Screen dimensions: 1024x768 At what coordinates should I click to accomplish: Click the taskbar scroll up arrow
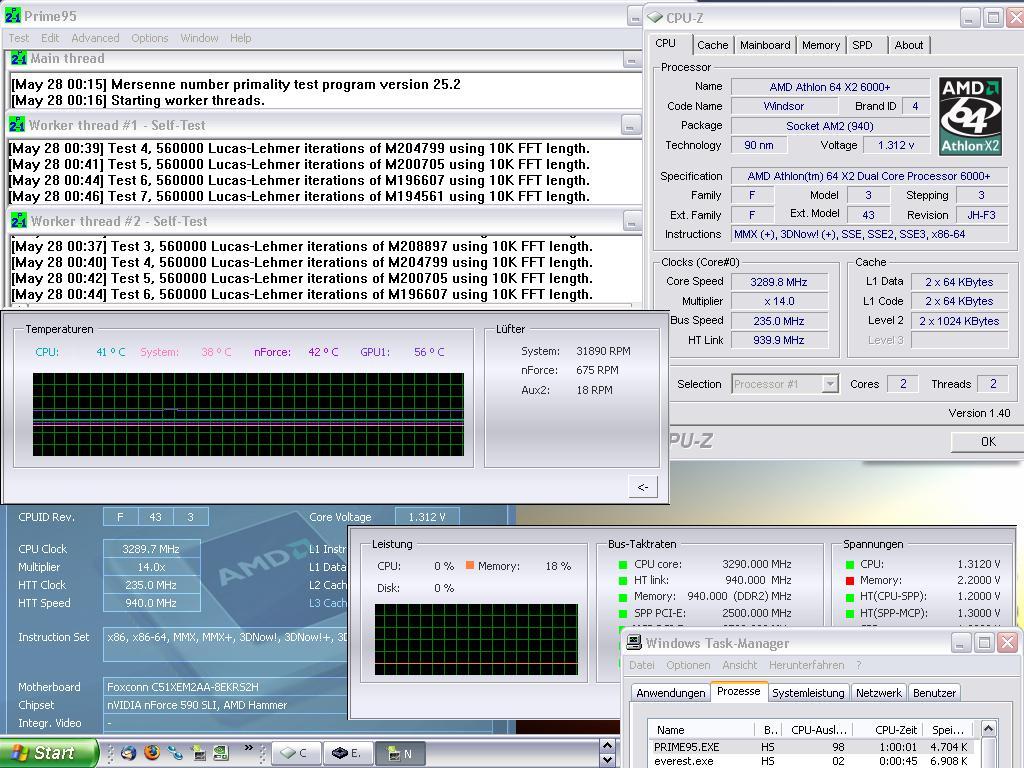(607, 745)
